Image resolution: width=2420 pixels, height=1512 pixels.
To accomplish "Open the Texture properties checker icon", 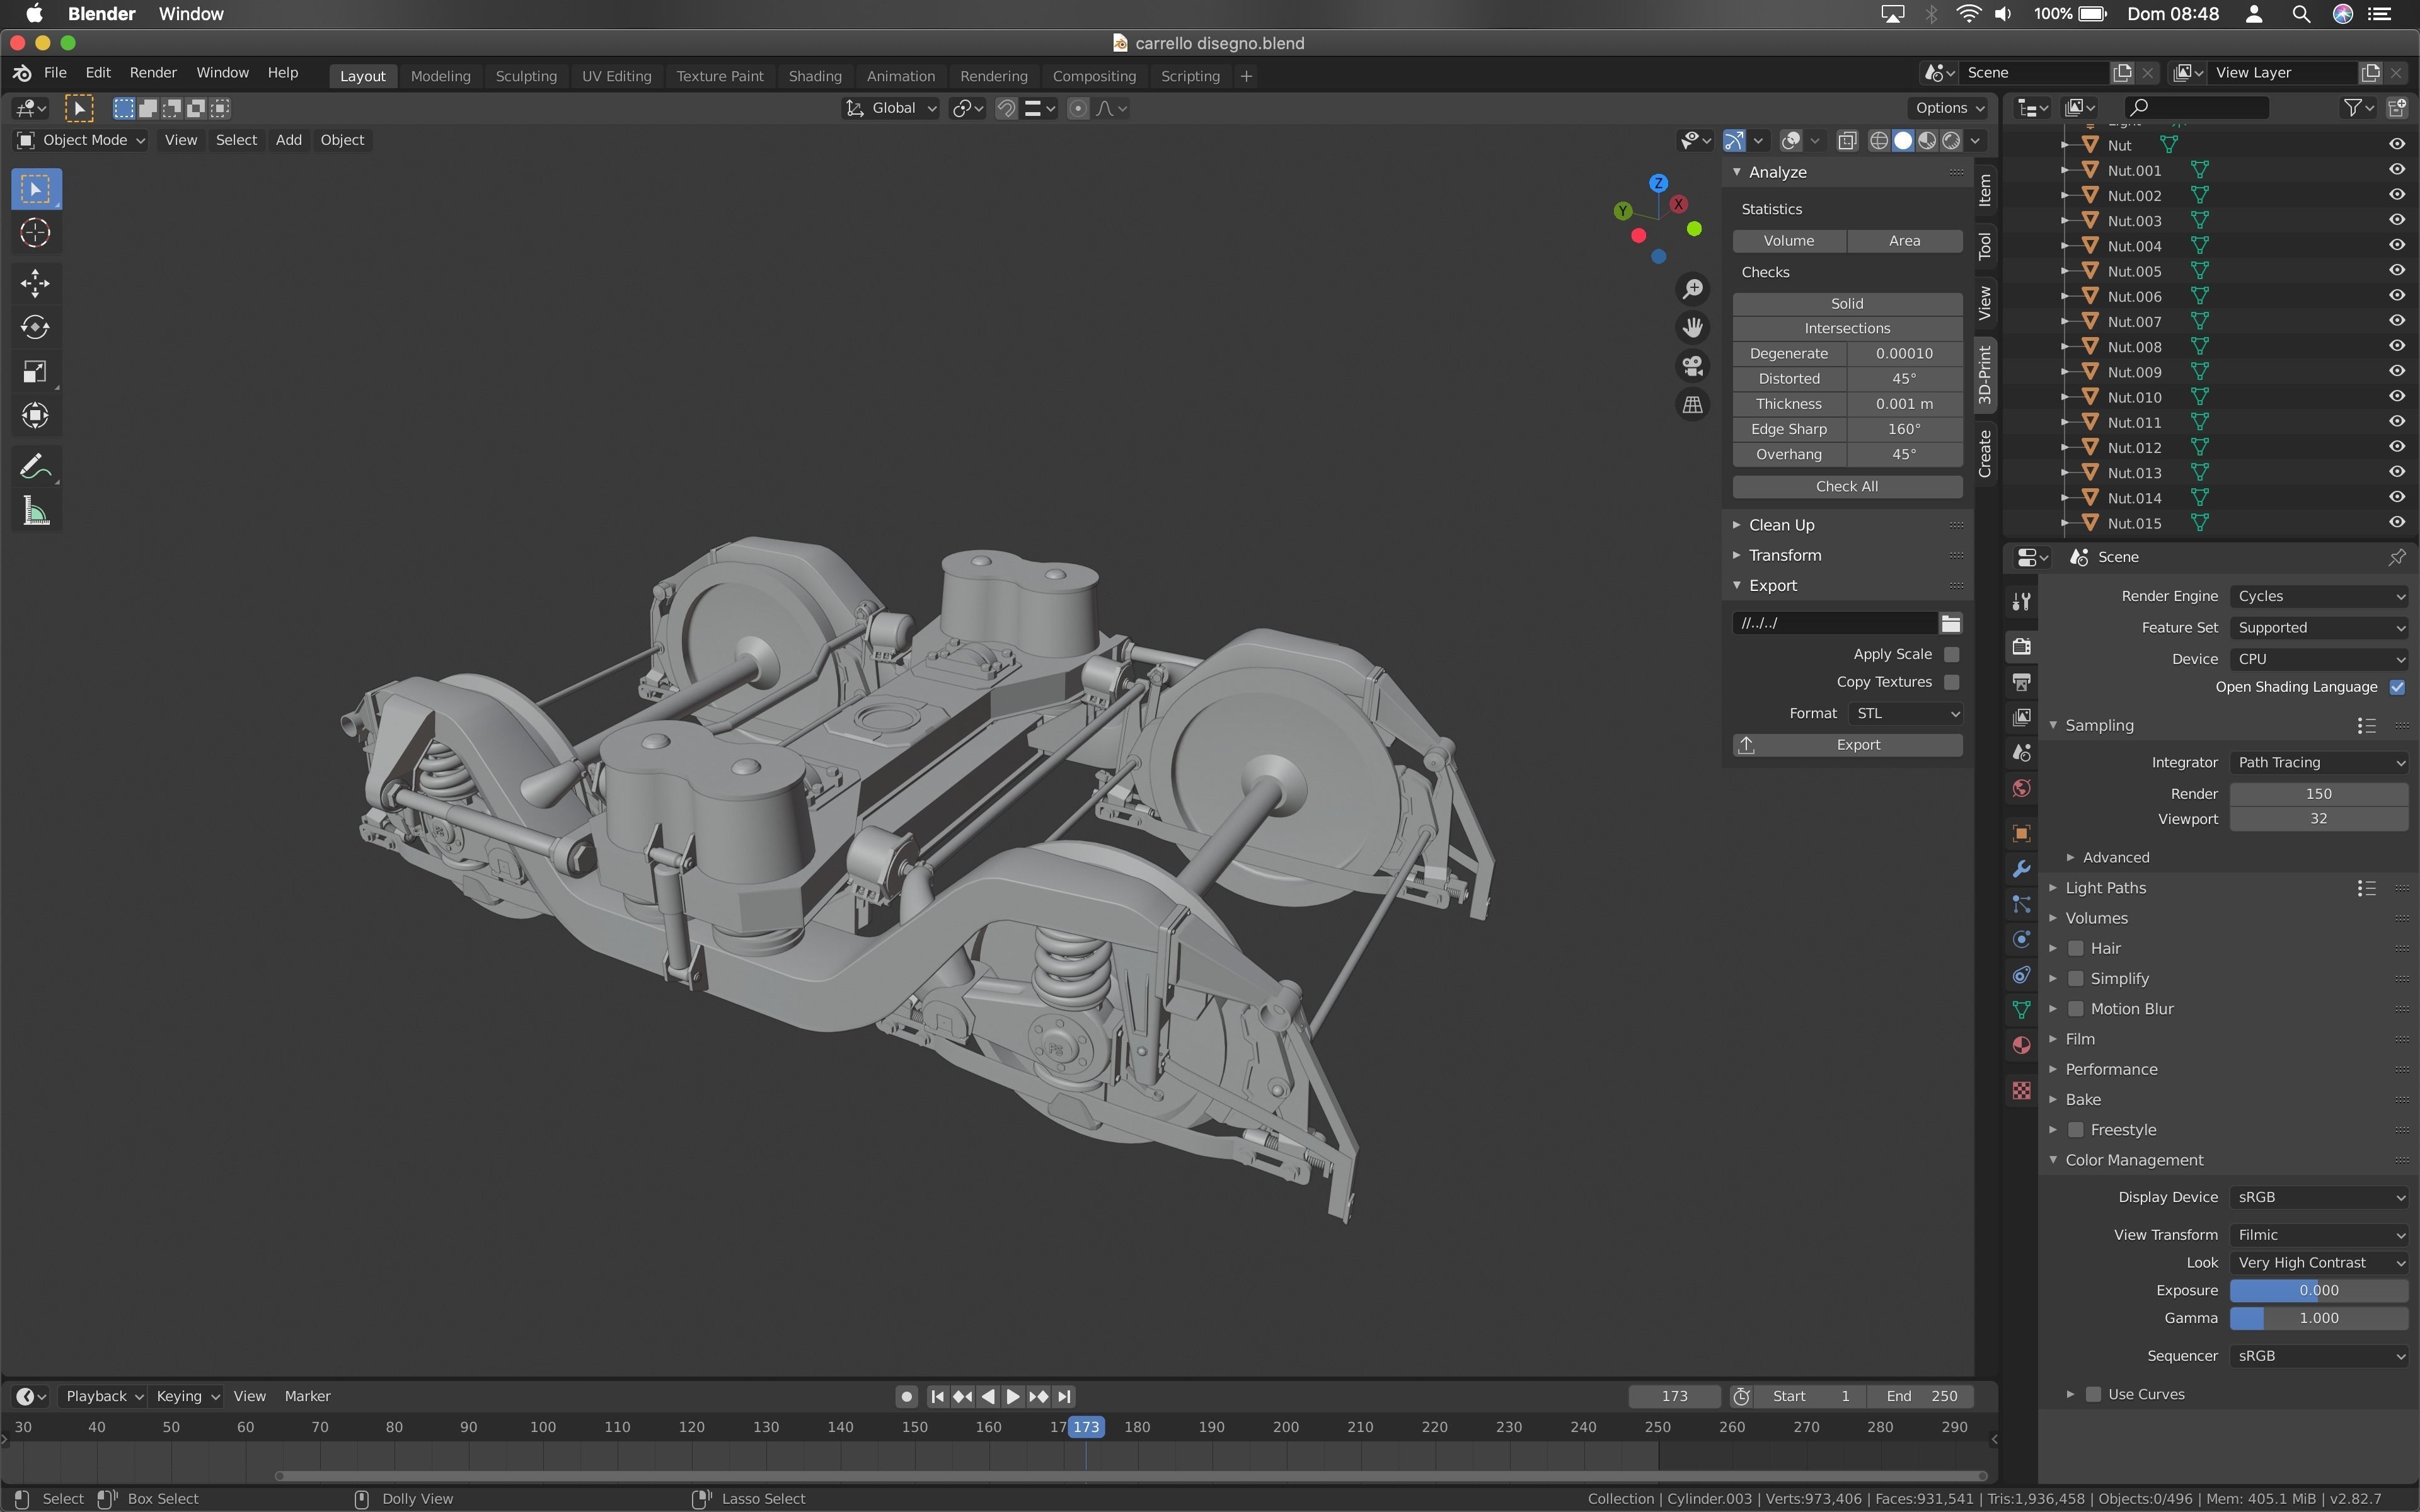I will click(x=2021, y=1091).
